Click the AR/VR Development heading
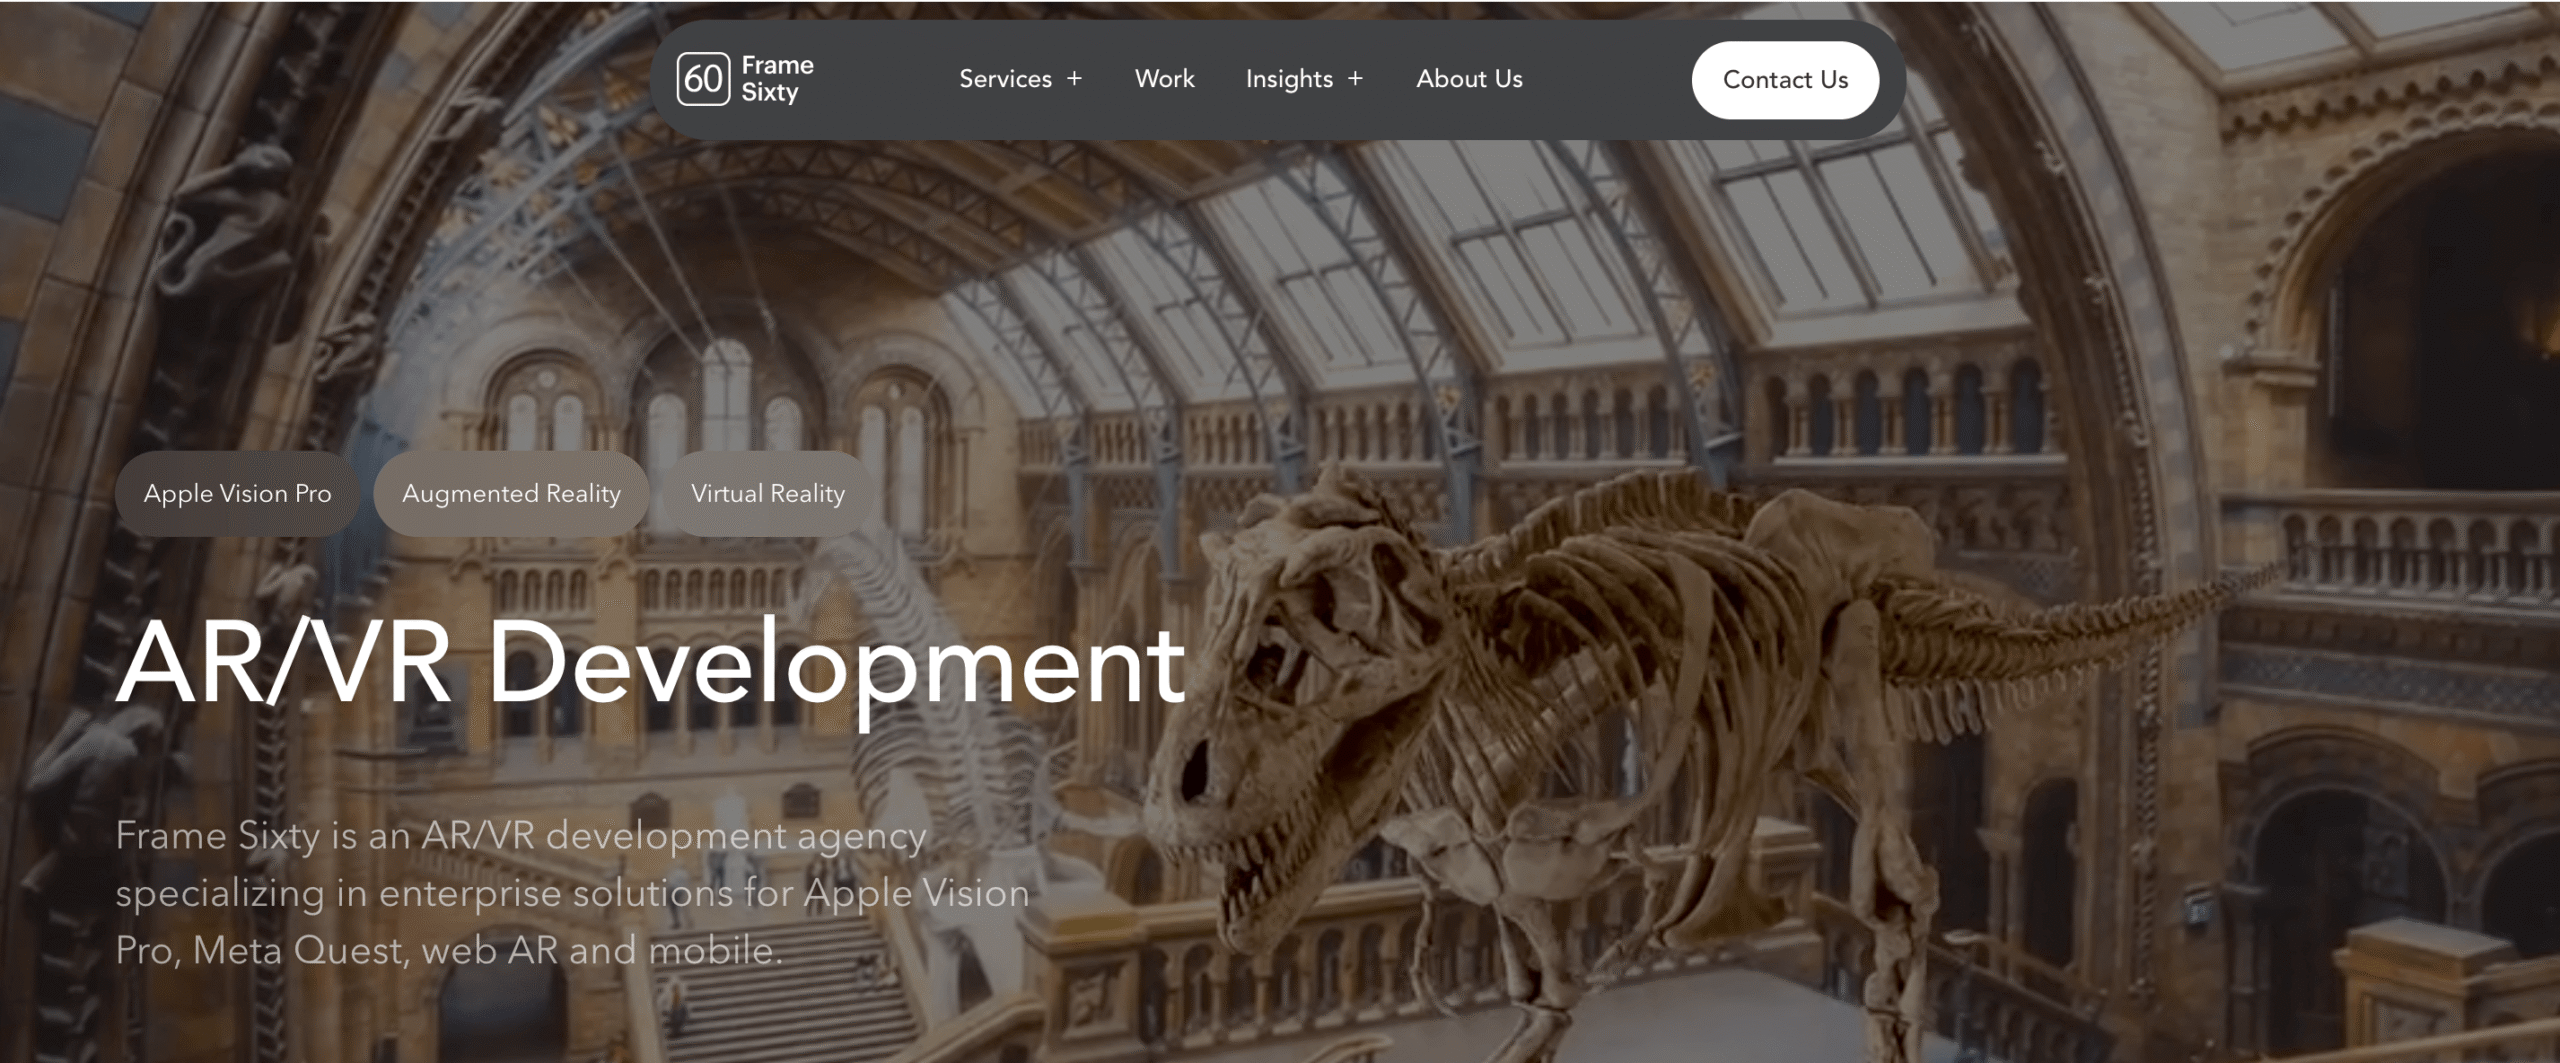The image size is (2560, 1063). (x=650, y=664)
